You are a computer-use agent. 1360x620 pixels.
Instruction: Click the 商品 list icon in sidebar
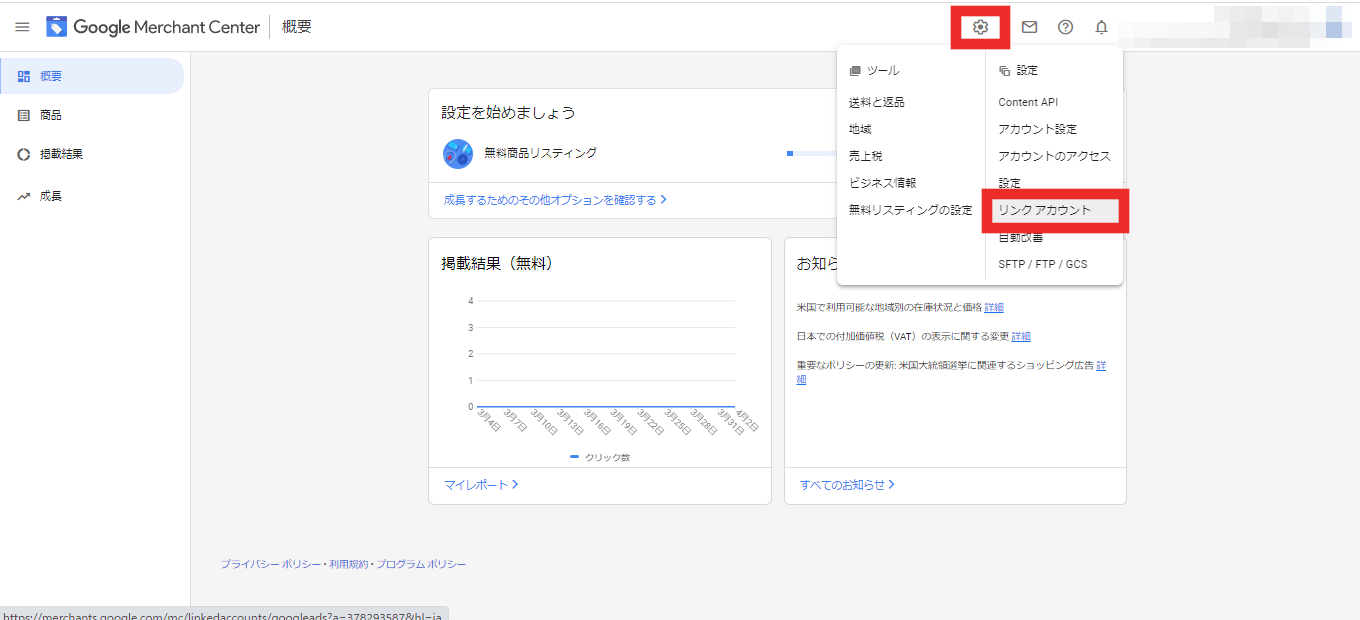(x=24, y=115)
